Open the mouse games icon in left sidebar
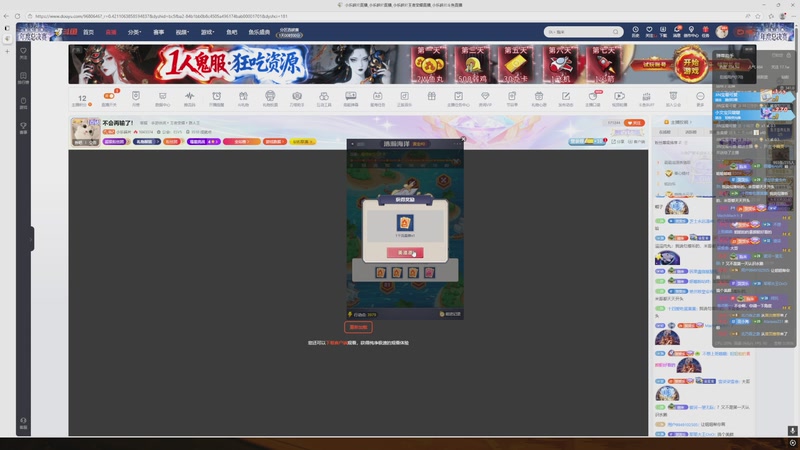 [x=23, y=103]
